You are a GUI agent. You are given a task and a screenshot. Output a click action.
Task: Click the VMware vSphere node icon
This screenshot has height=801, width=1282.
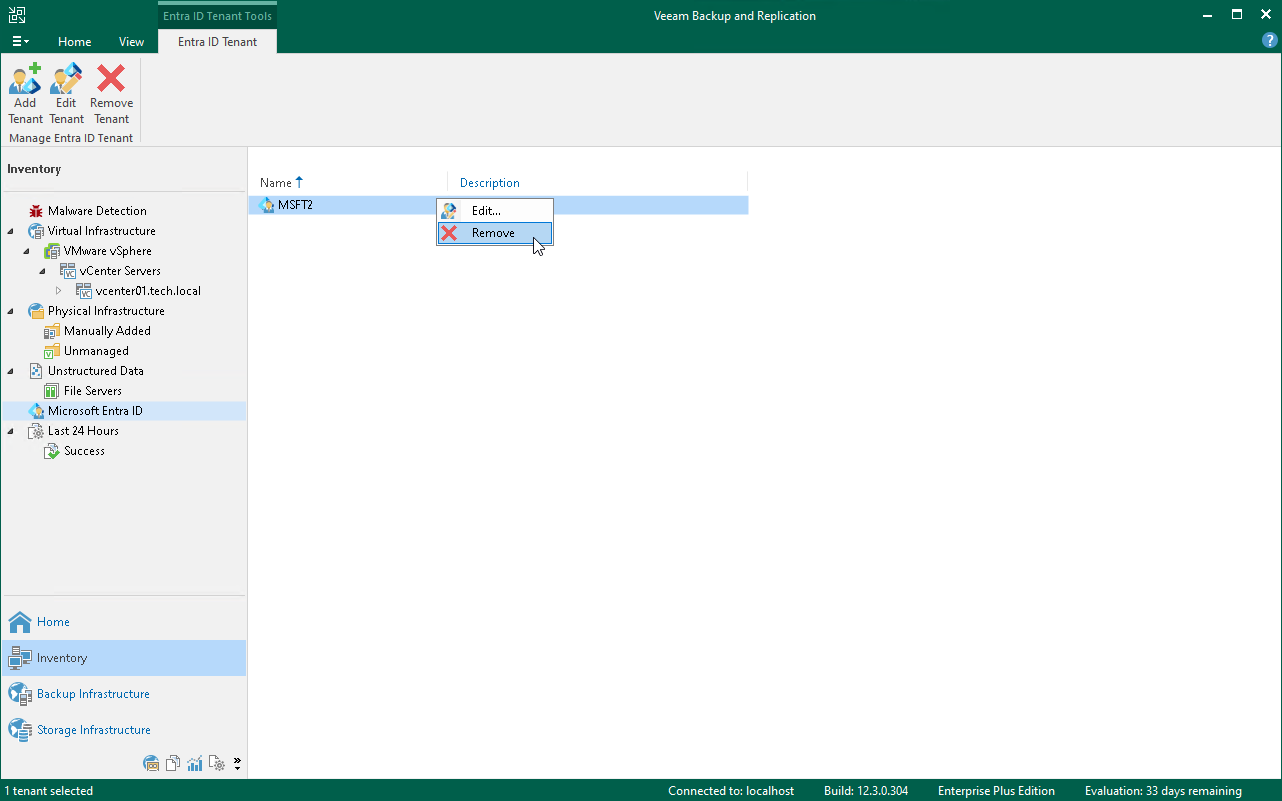pyautogui.click(x=52, y=251)
